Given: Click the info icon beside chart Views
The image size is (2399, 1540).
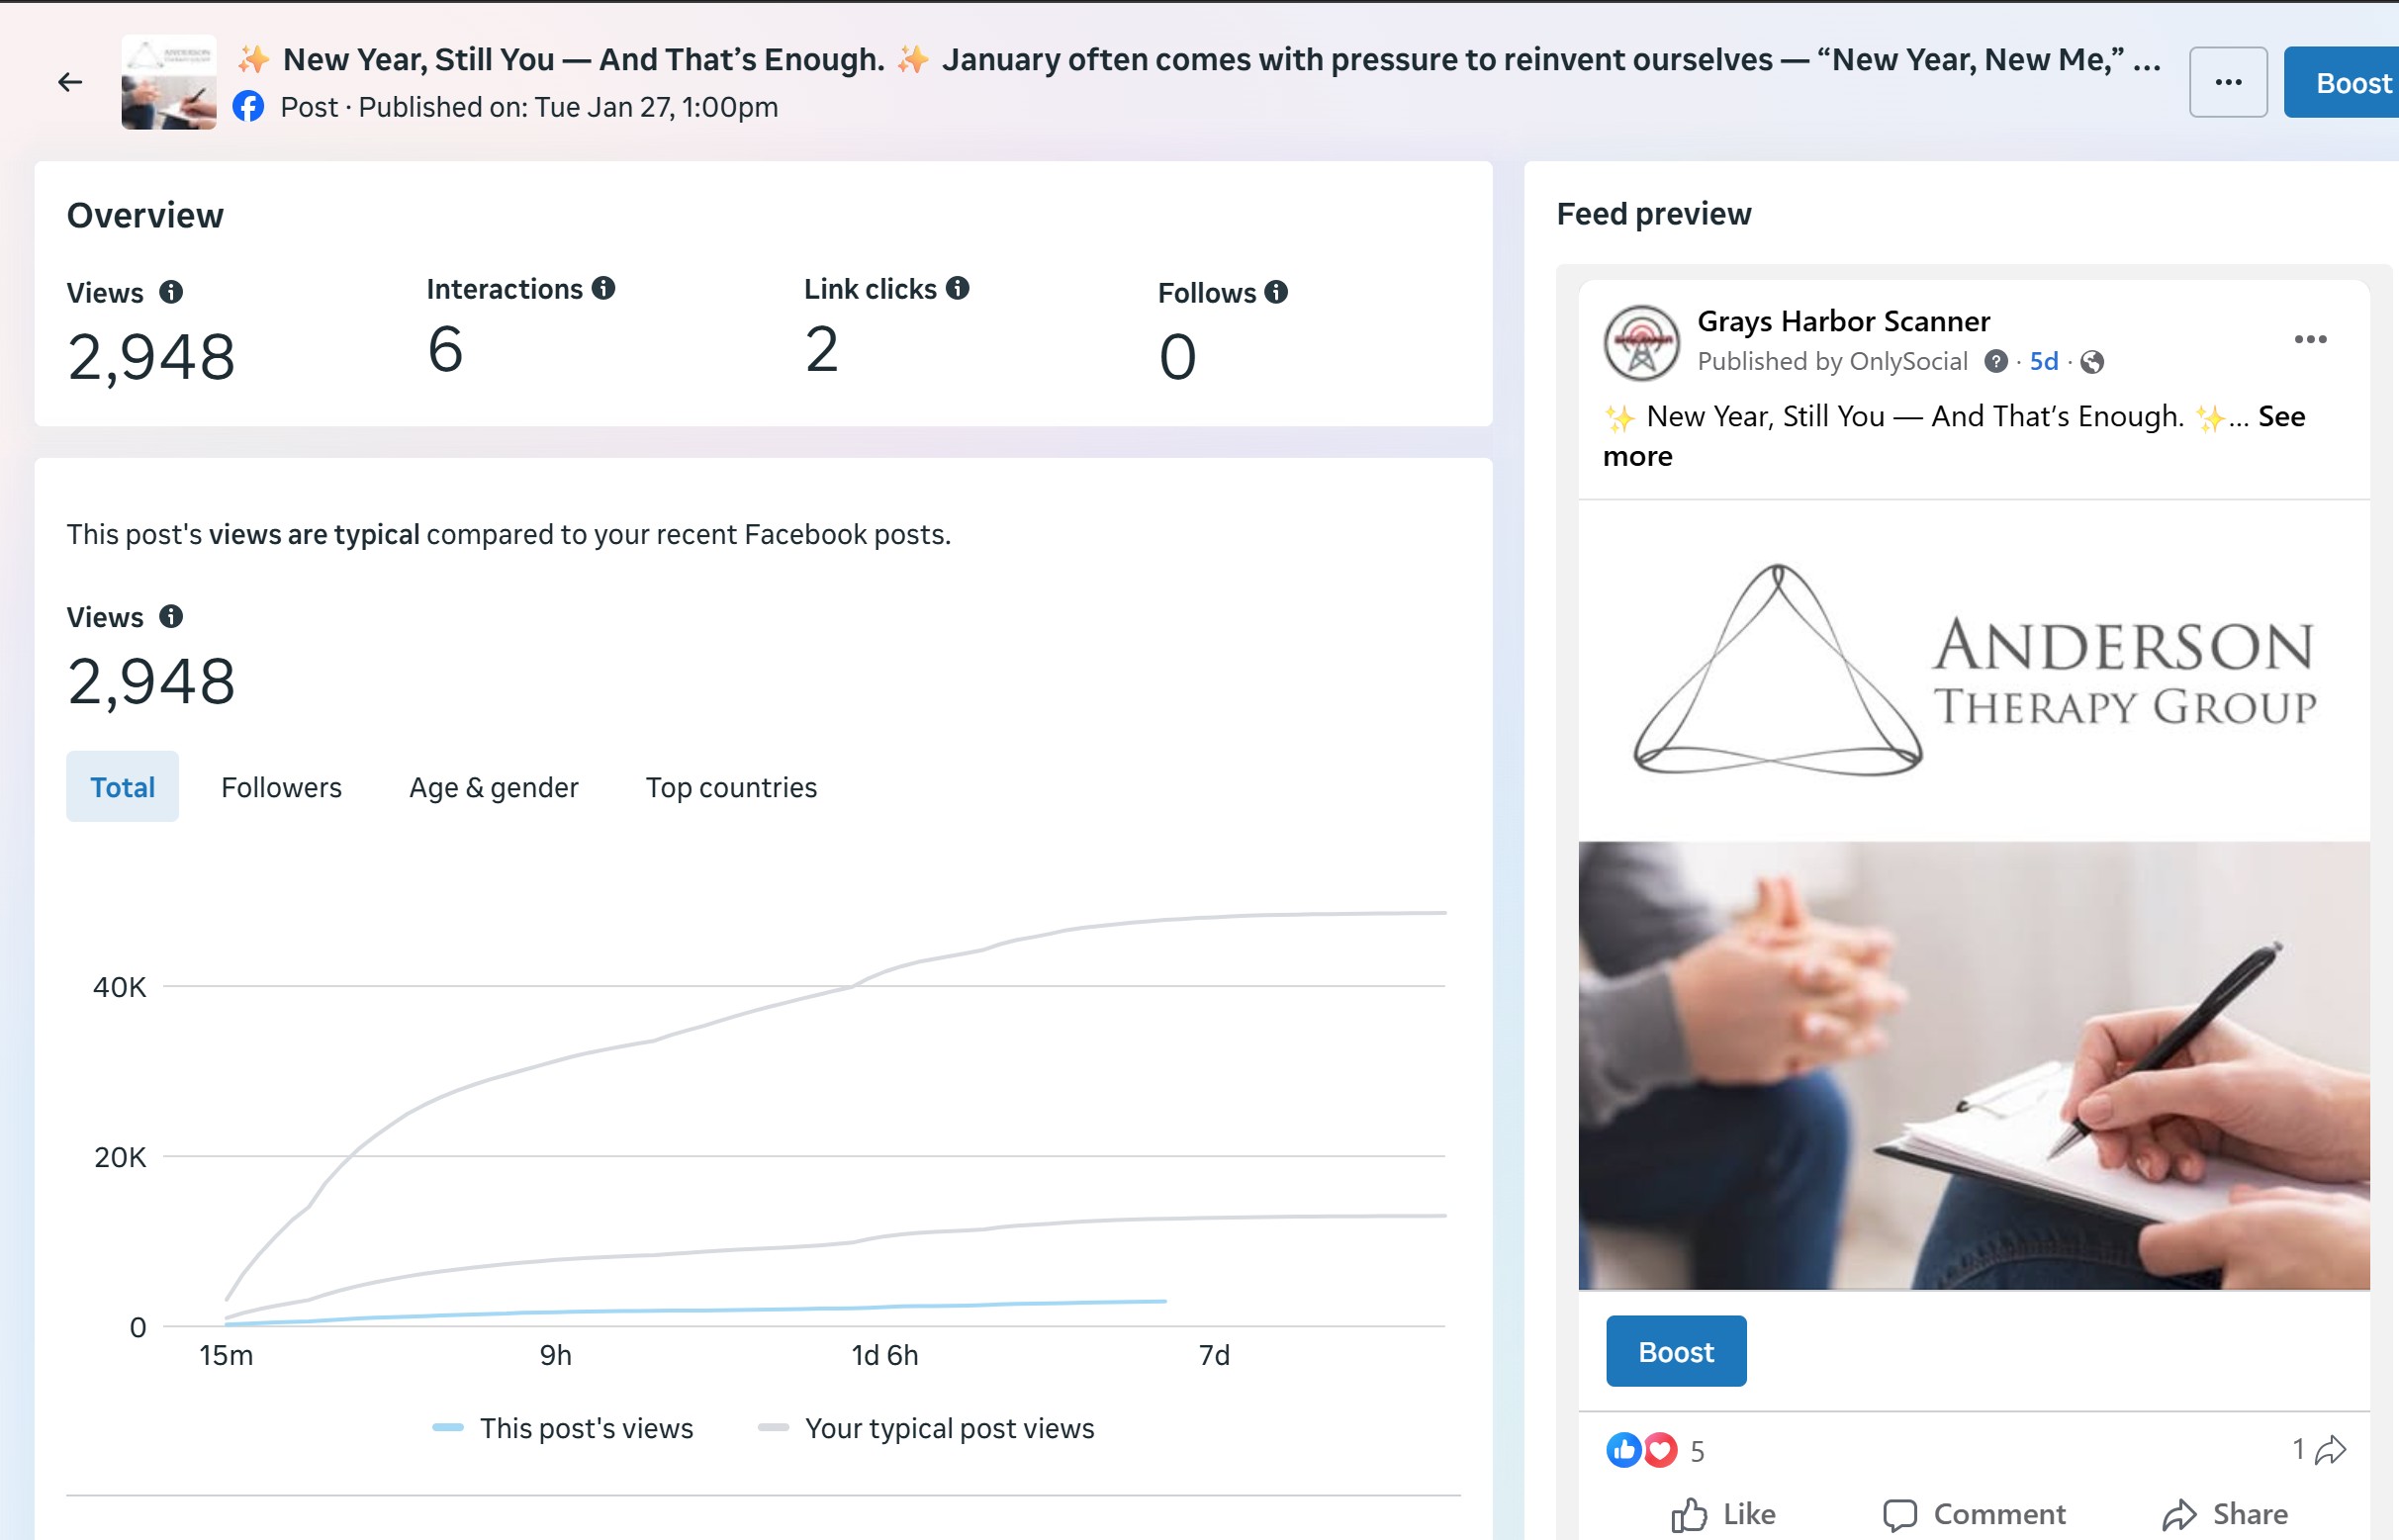Looking at the screenshot, I should [171, 616].
